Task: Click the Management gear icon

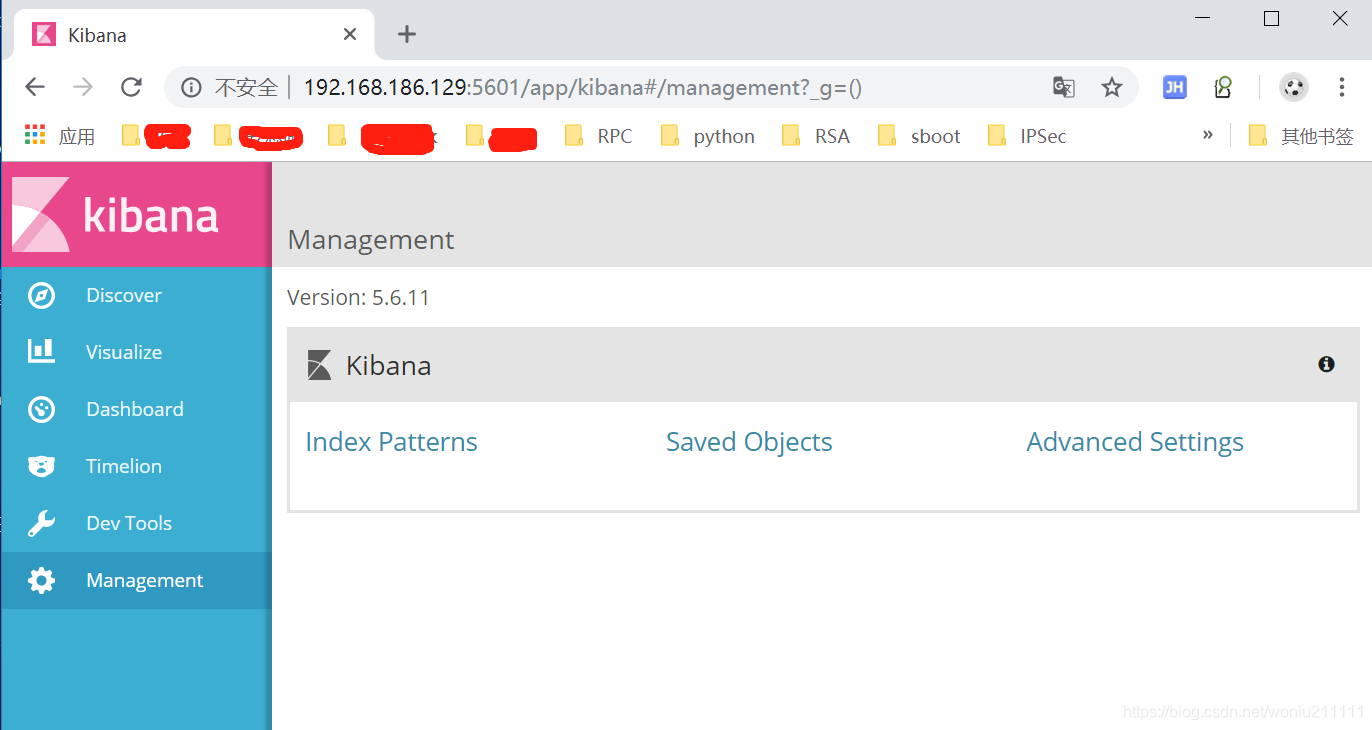Action: 41,580
